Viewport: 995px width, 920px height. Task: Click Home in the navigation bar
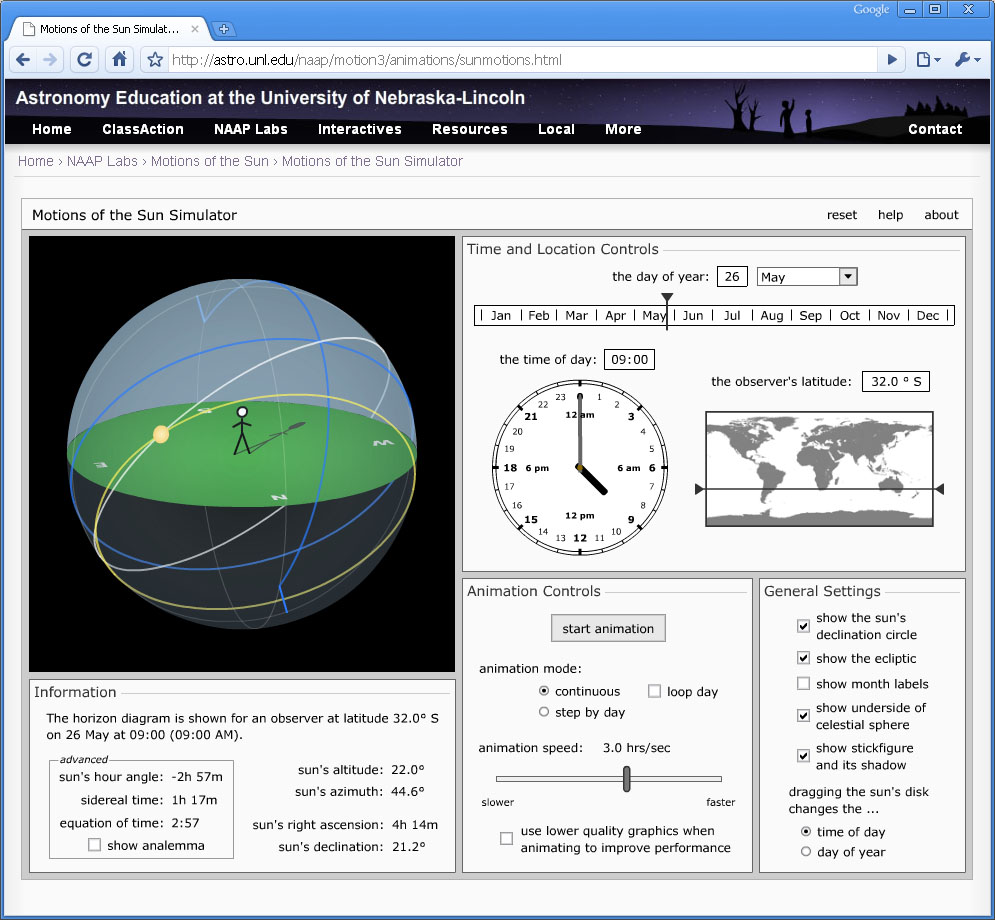51,129
